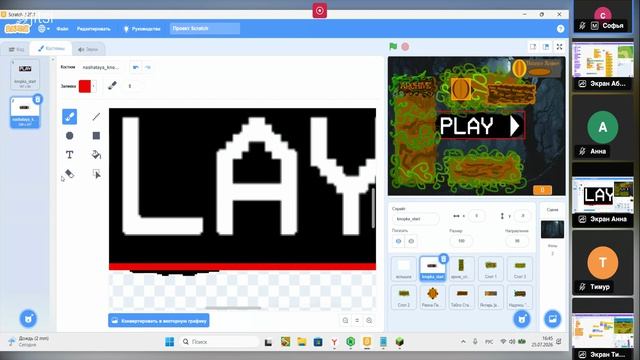Zoom in the paint canvas
This screenshot has width=640, height=360.
tap(369, 321)
